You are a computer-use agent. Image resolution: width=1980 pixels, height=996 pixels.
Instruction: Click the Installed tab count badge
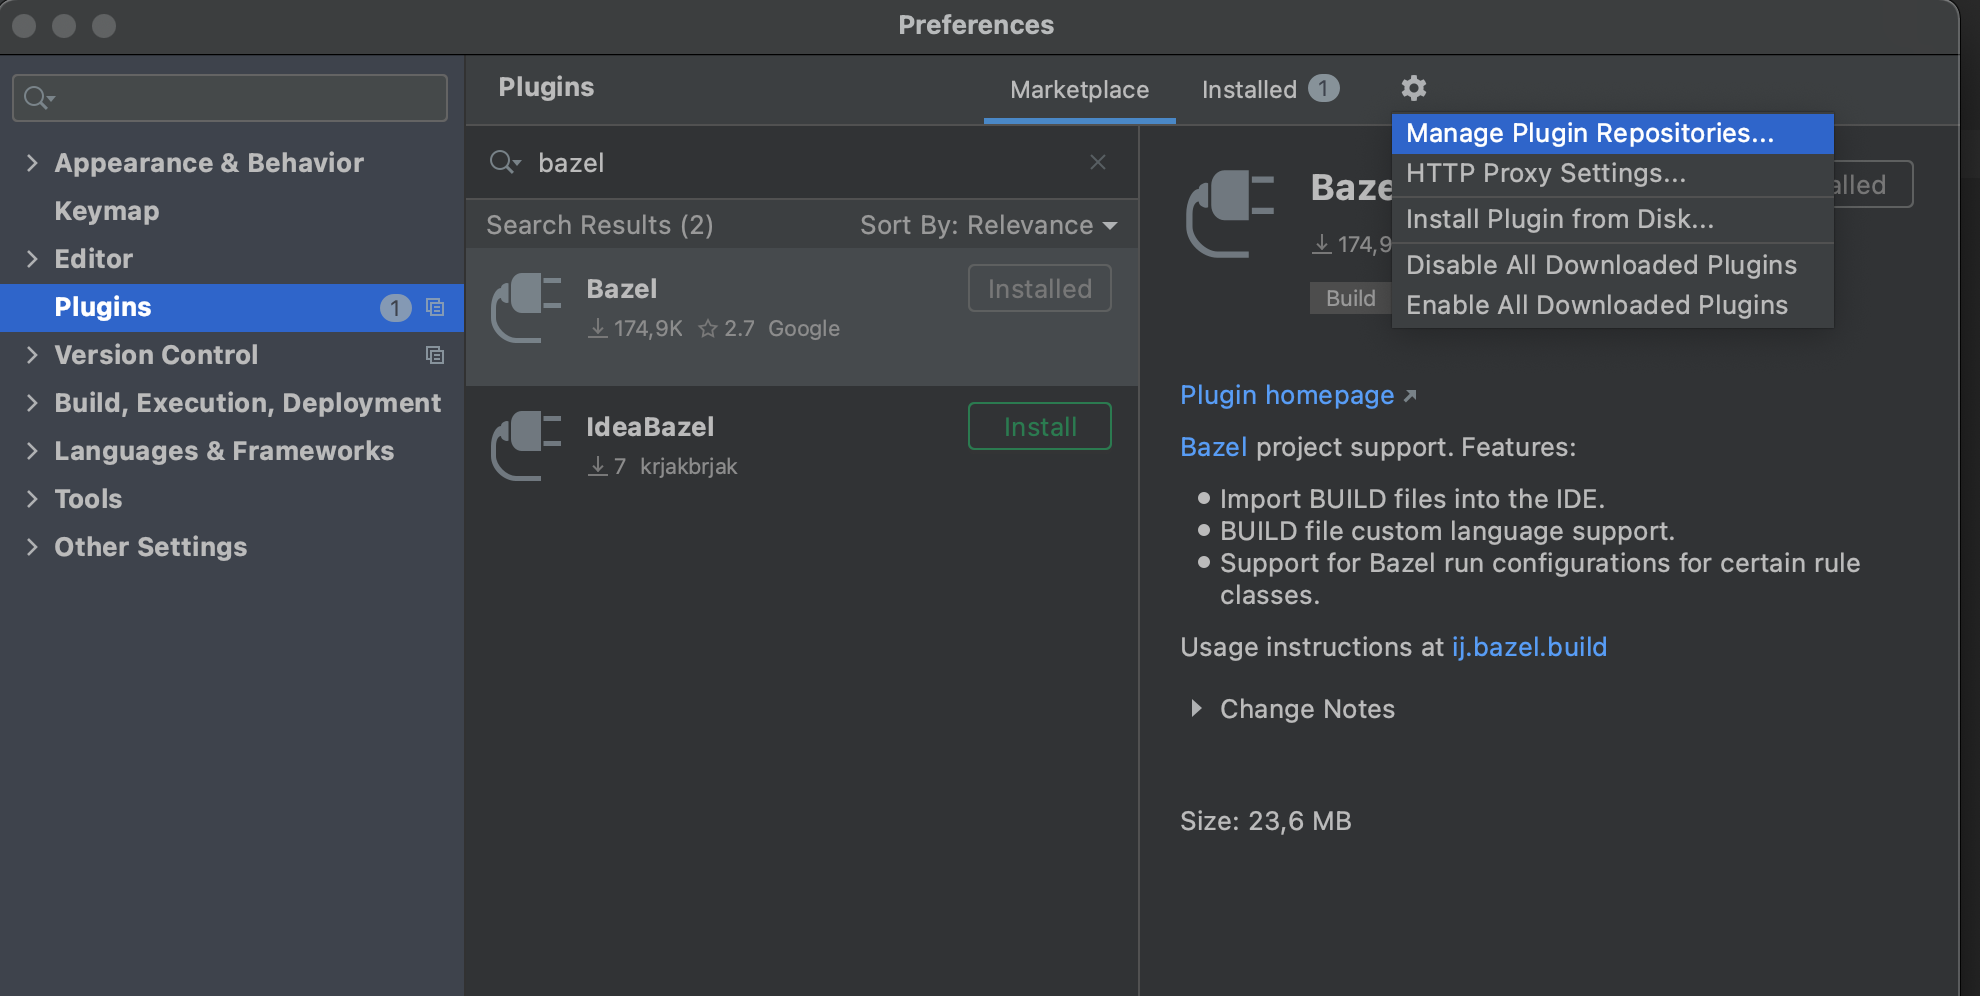point(1324,88)
